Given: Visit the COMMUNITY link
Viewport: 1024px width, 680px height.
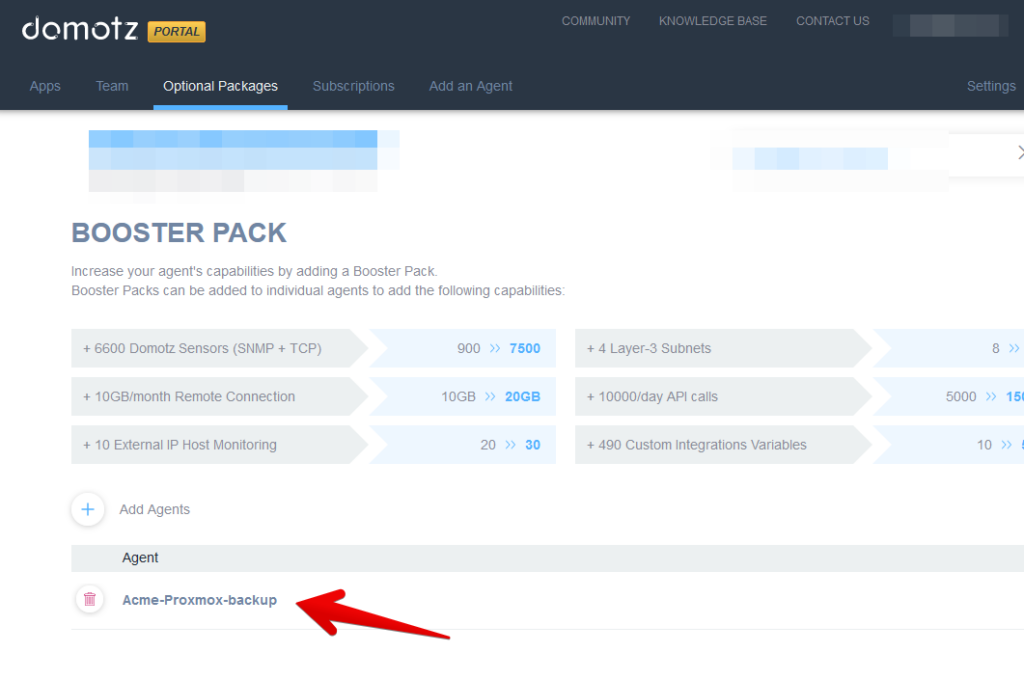Looking at the screenshot, I should click(x=596, y=21).
